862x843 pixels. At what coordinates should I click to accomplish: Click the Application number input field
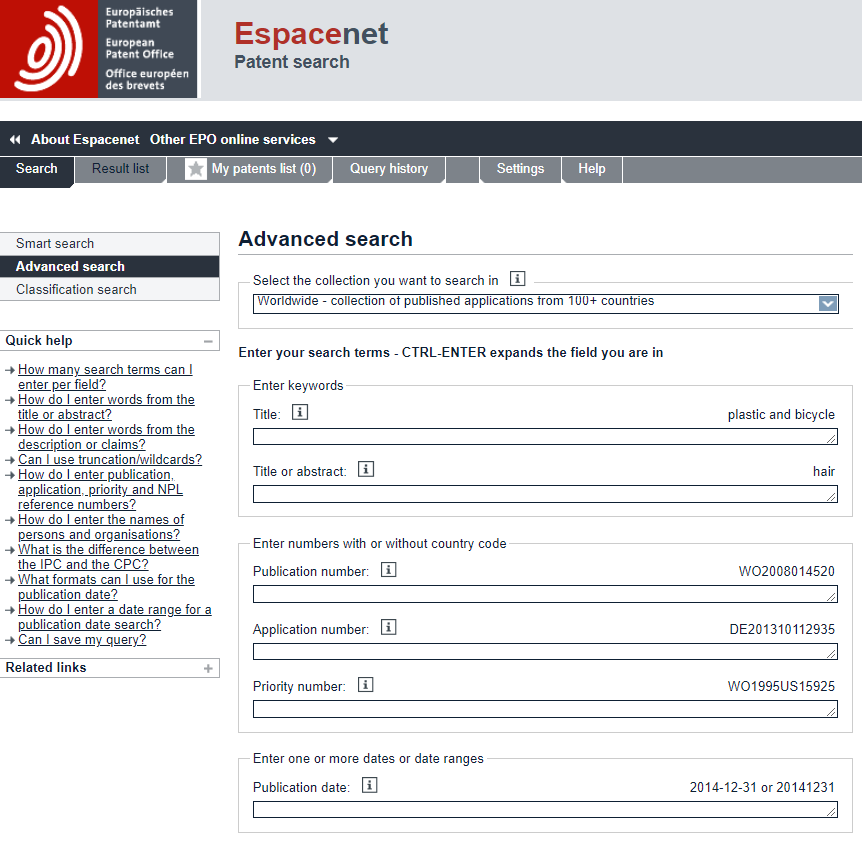point(545,652)
